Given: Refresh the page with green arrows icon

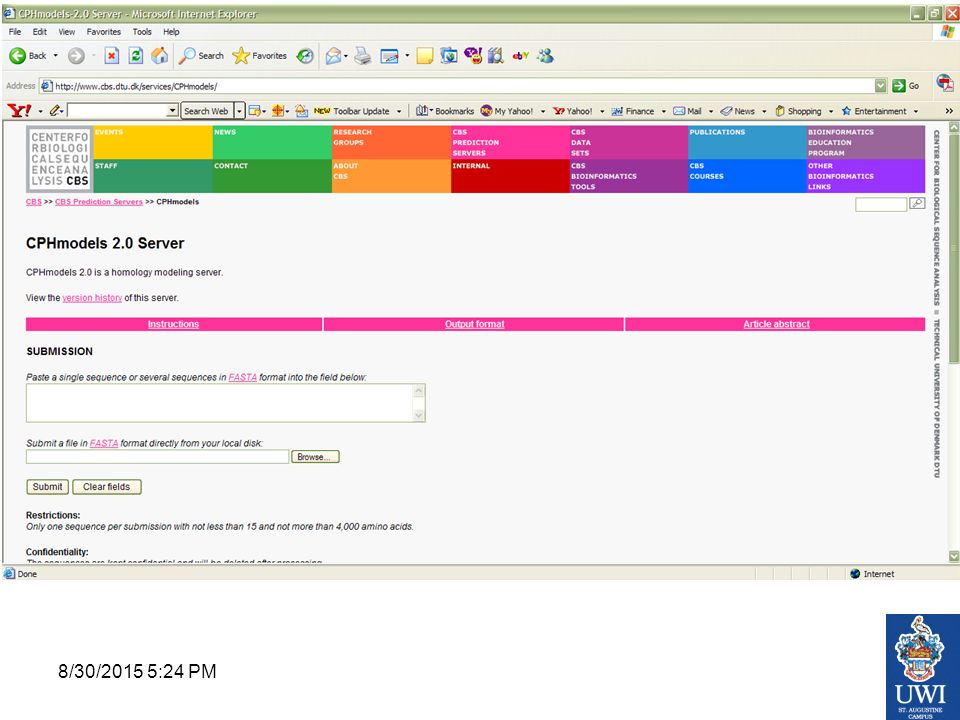Looking at the screenshot, I should coord(136,56).
